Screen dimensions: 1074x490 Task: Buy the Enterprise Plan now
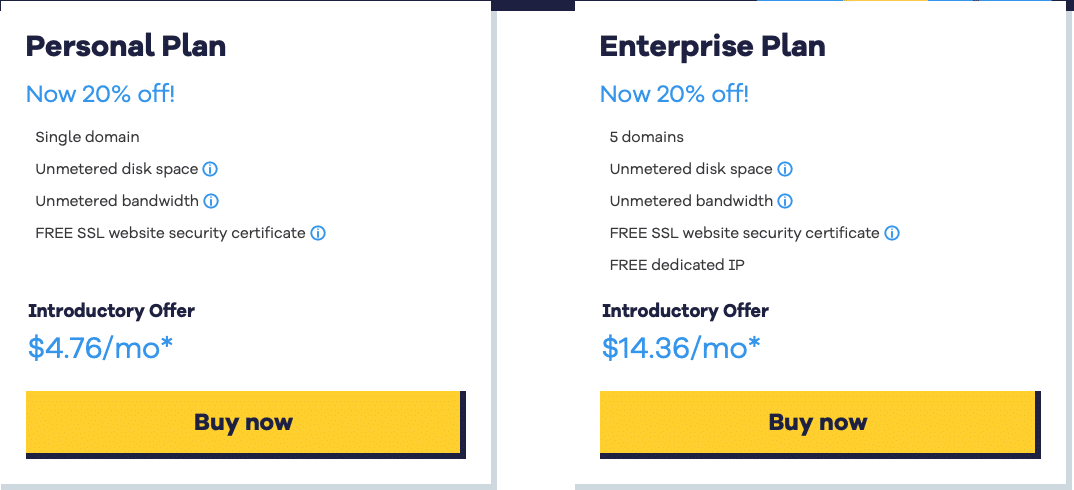pos(817,421)
